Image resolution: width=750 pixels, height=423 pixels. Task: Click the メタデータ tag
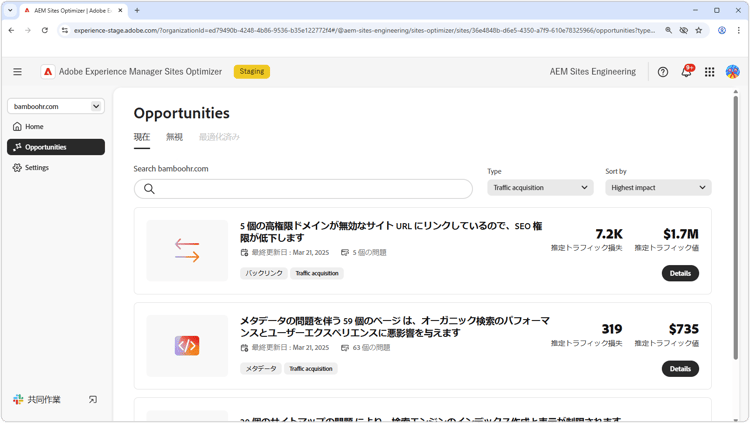click(x=261, y=368)
